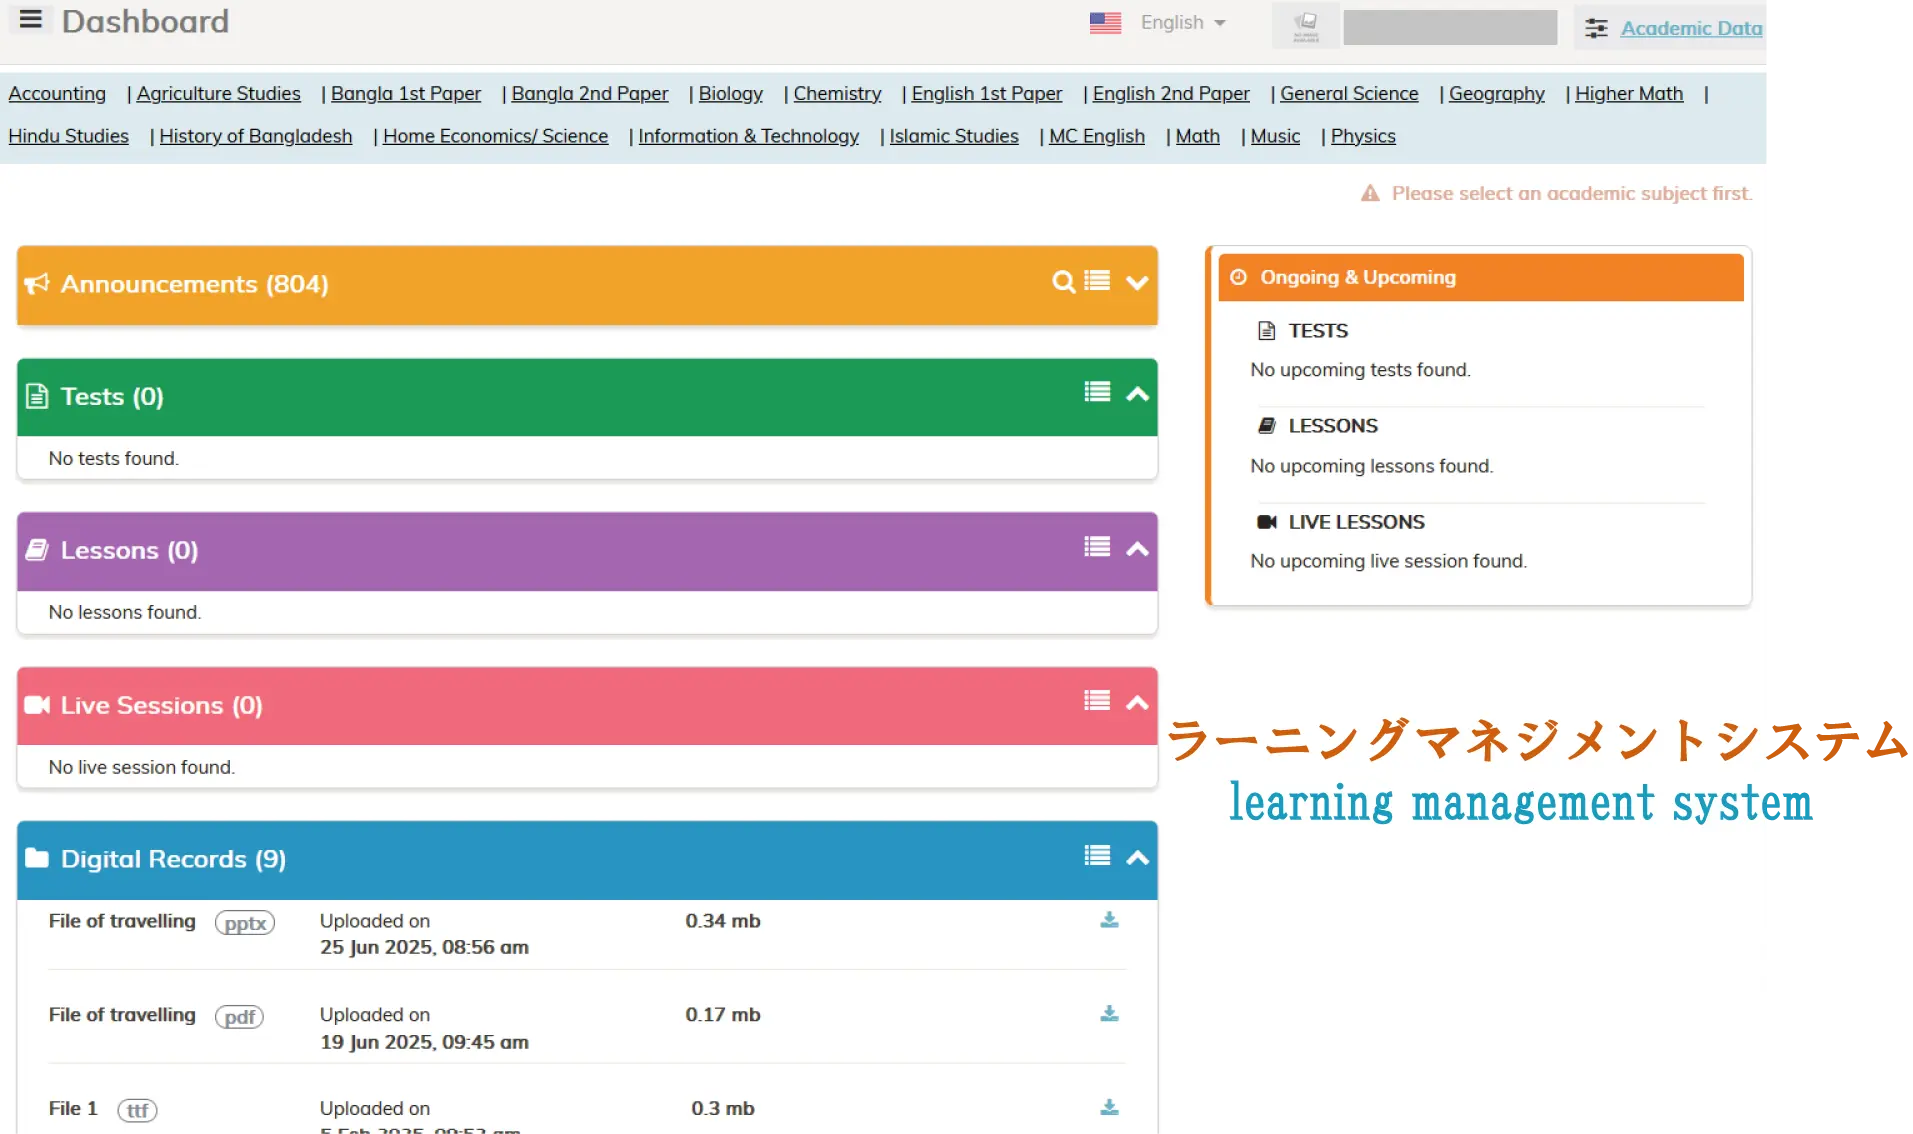1913x1134 pixels.
Task: Open Islamic Studies subject
Action: (954, 136)
